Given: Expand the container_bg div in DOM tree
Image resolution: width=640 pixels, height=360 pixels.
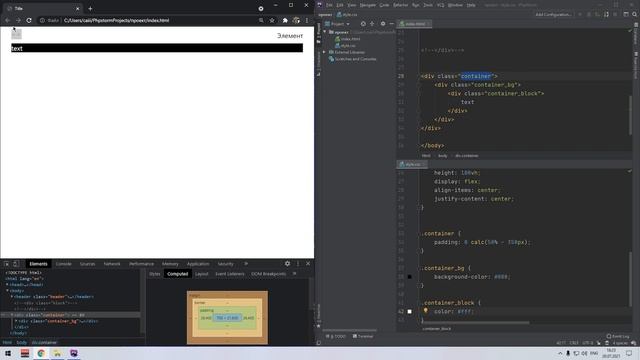Looking at the screenshot, I should click(16, 321).
